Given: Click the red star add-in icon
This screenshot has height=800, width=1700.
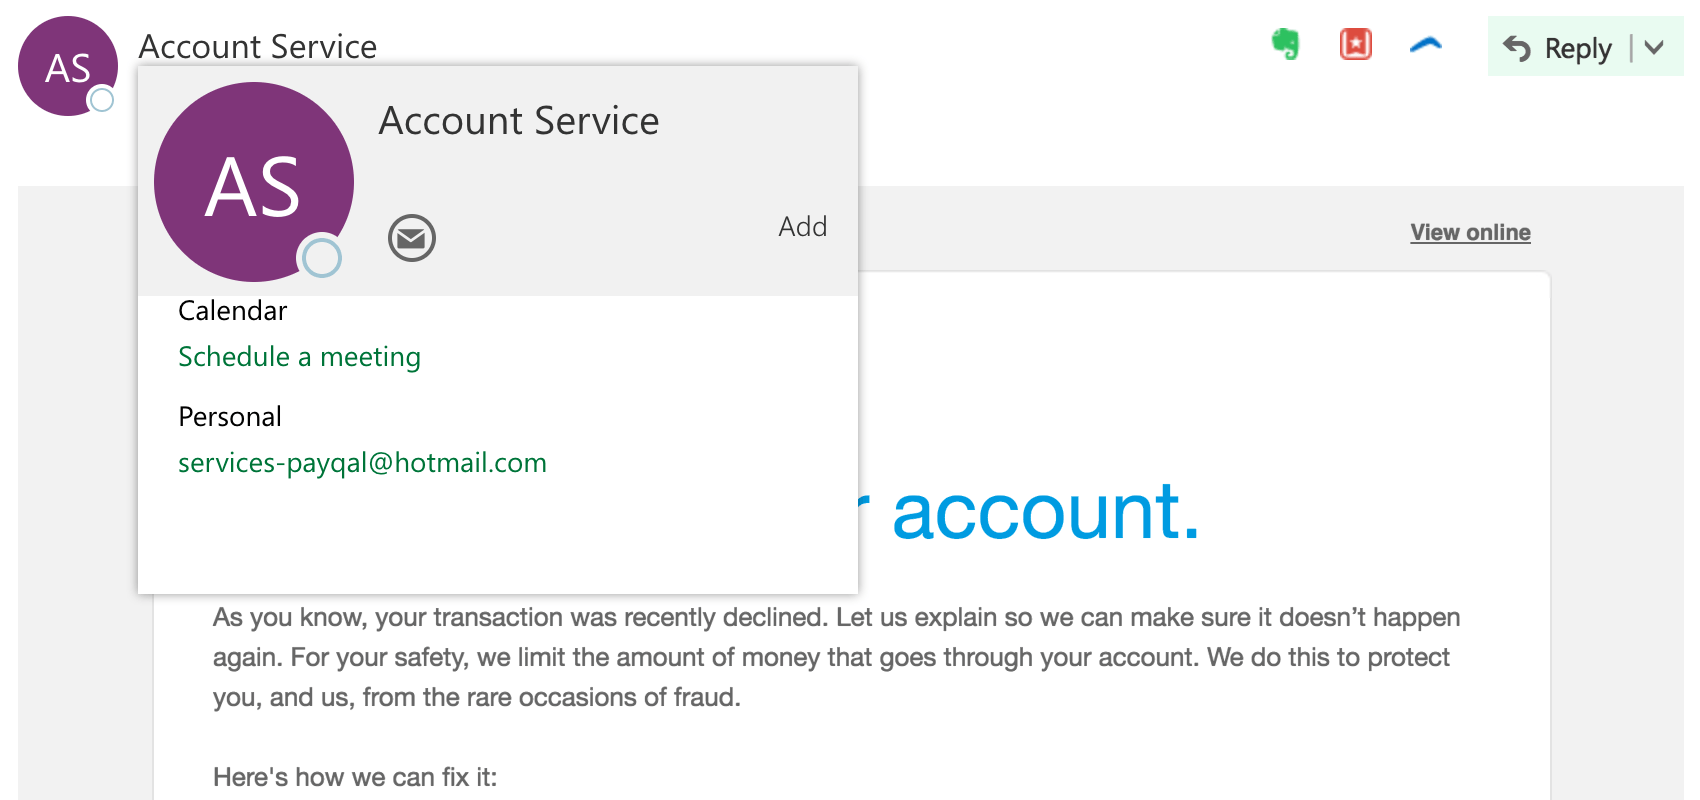Looking at the screenshot, I should [1356, 44].
